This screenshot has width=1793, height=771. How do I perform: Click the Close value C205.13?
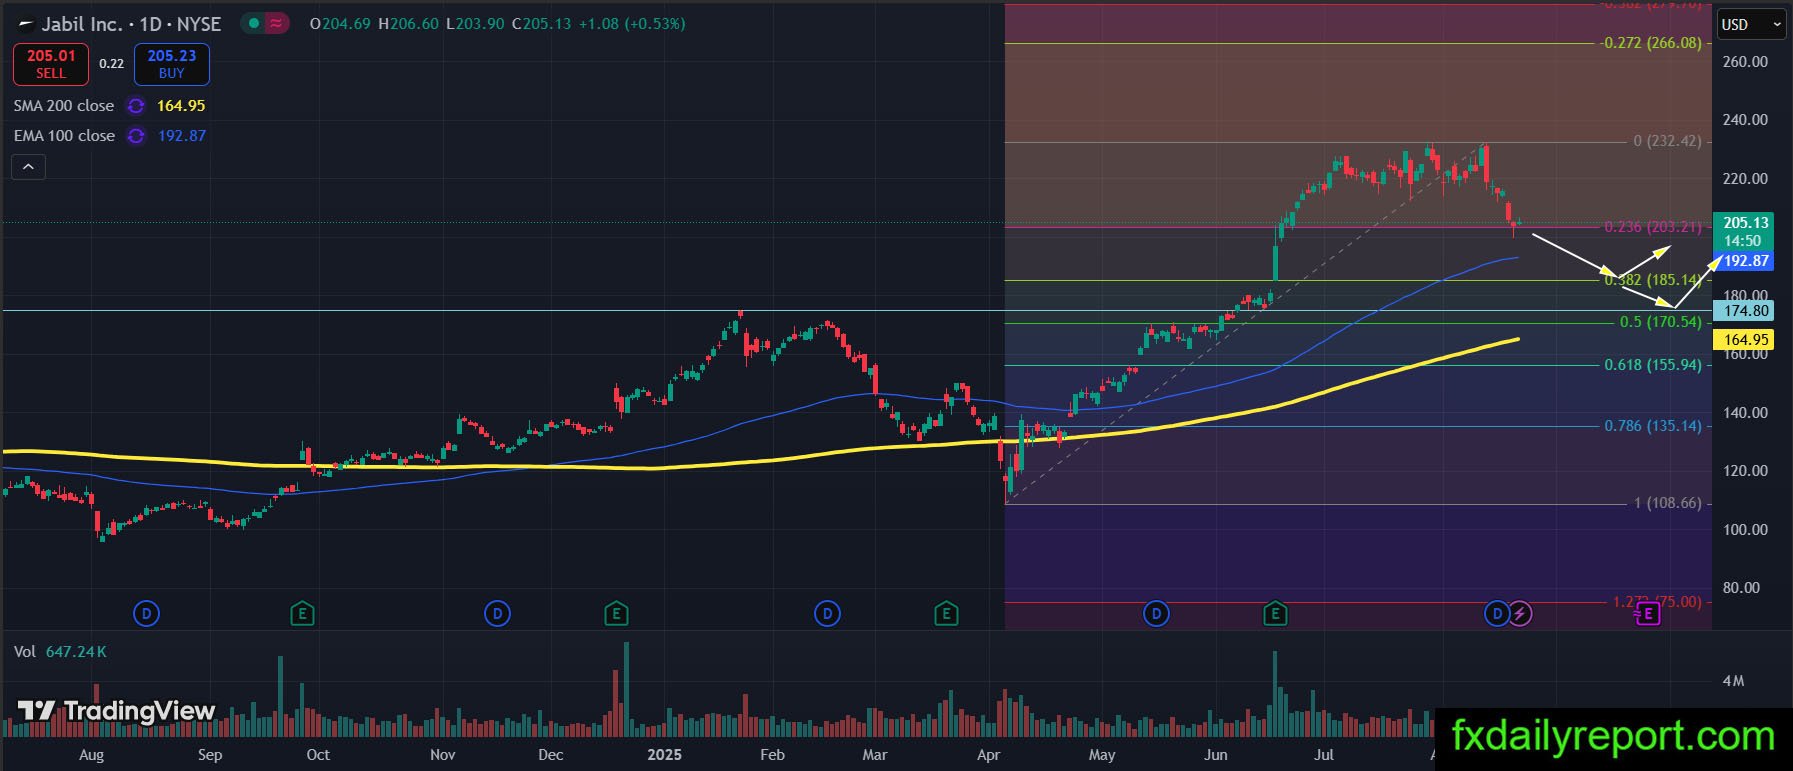[541, 23]
